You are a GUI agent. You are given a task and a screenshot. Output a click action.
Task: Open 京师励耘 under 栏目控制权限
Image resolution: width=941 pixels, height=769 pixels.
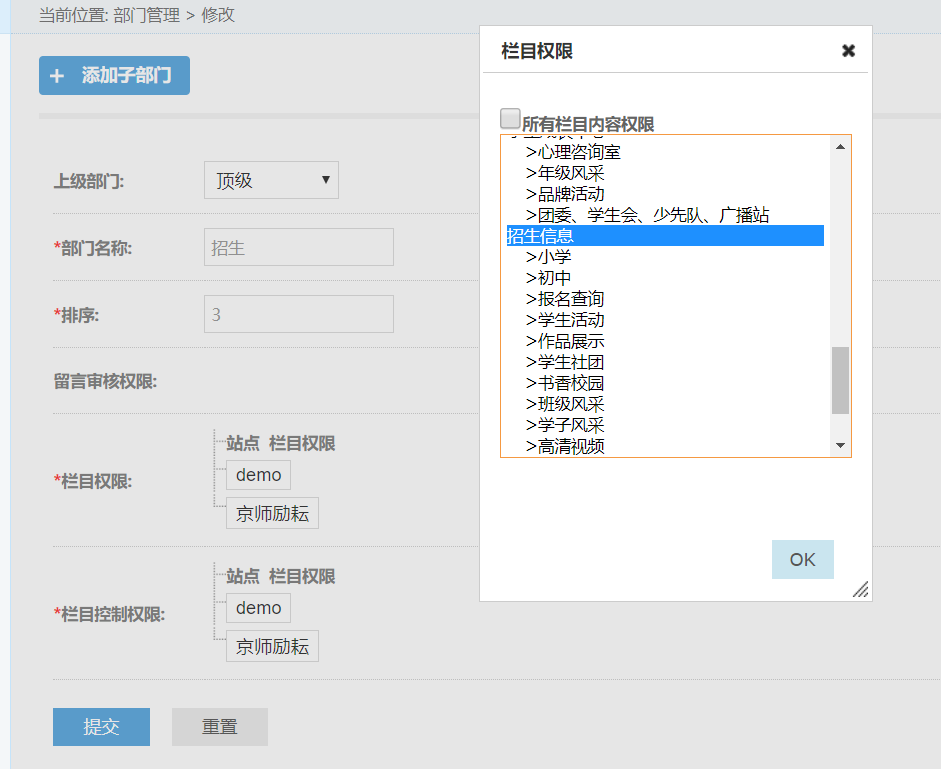pos(272,647)
